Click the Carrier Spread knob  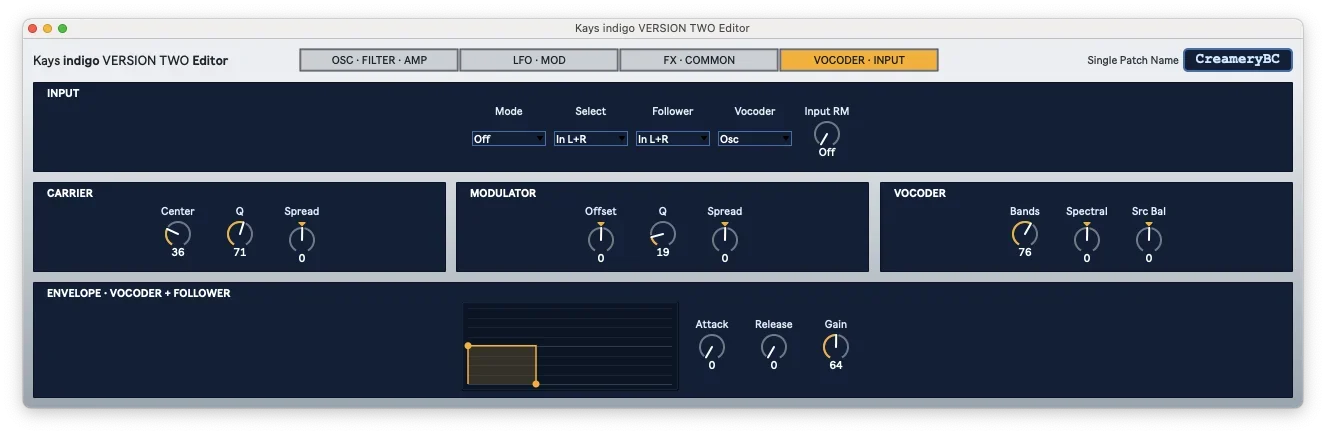302,238
